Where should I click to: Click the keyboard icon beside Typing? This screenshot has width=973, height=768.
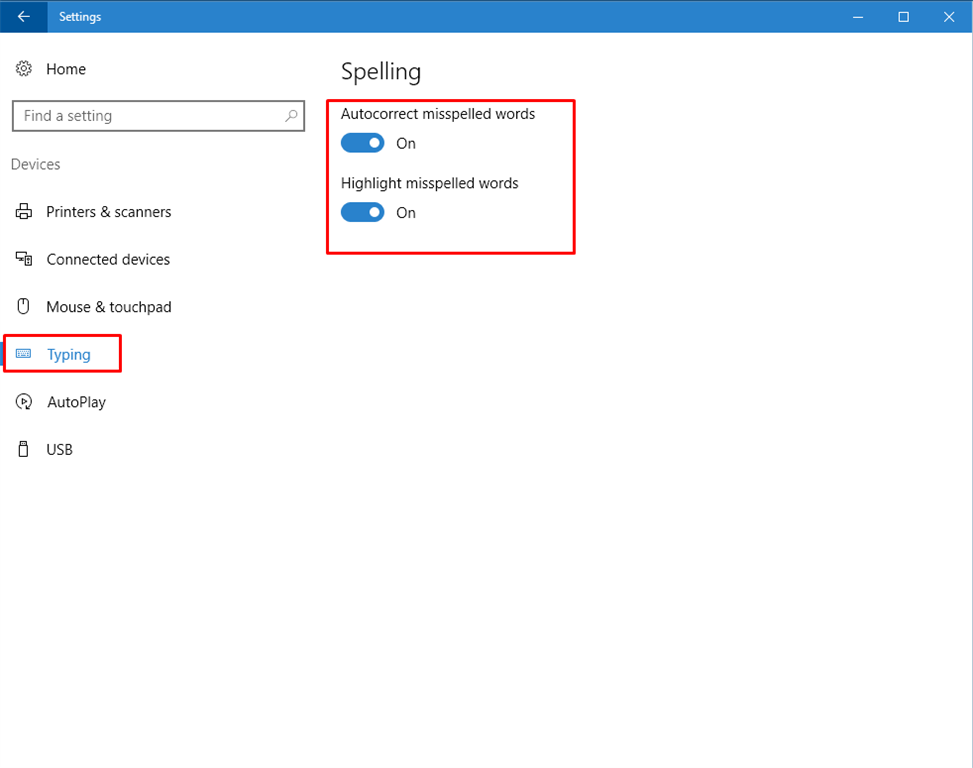click(24, 354)
